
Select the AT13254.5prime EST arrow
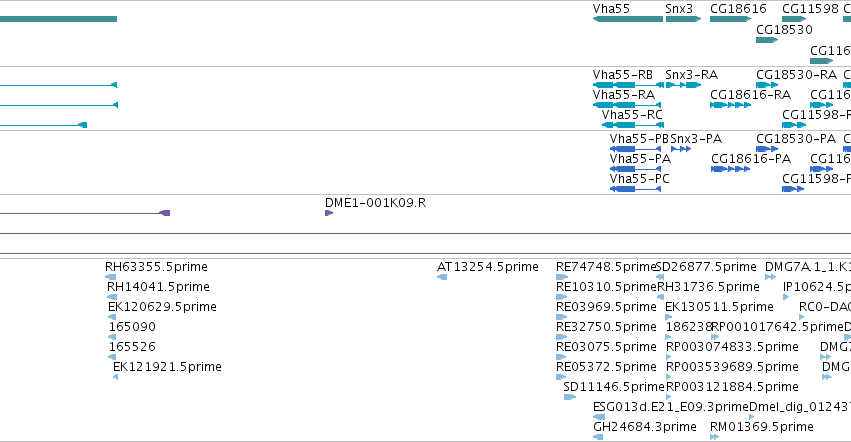442,277
